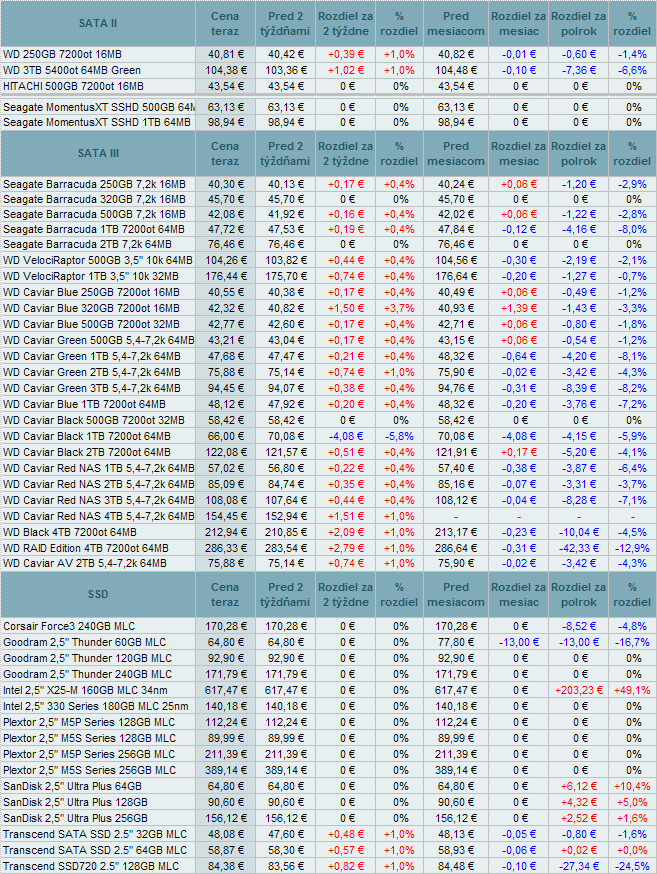Select the WD 250GB 7200ot 16MB row name
The image size is (657, 874).
pos(62,54)
